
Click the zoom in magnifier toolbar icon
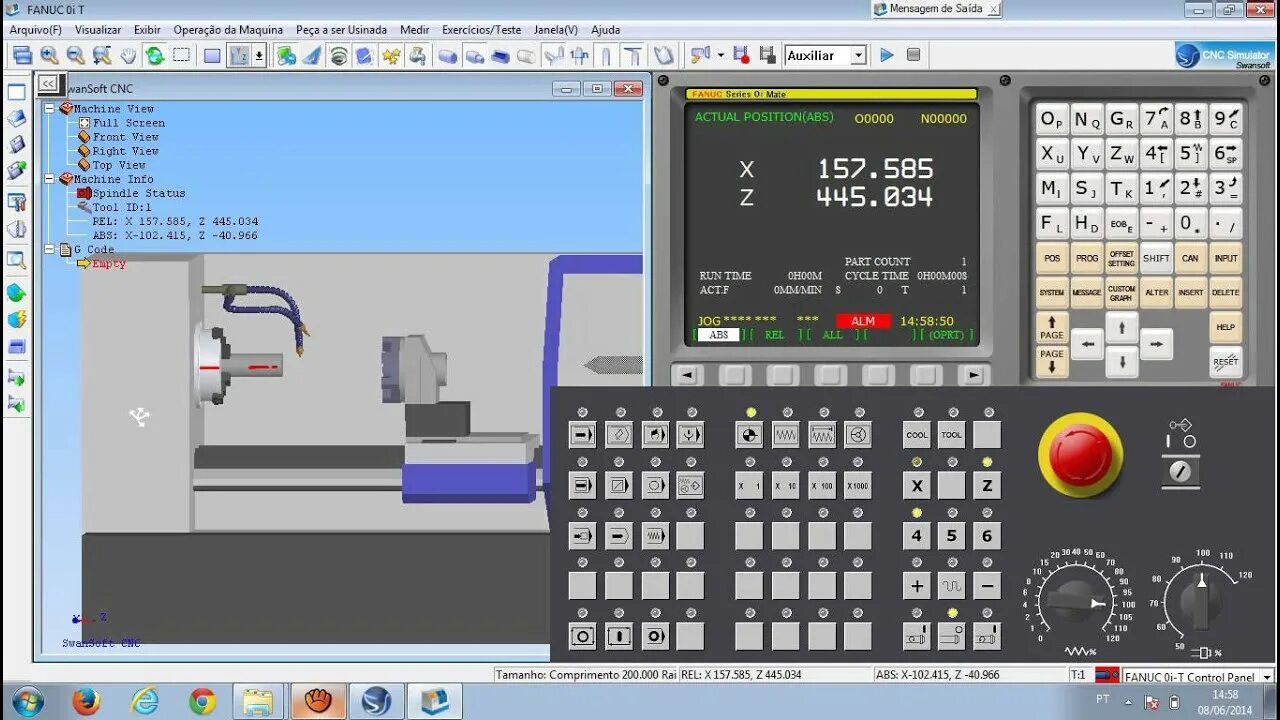coord(49,56)
